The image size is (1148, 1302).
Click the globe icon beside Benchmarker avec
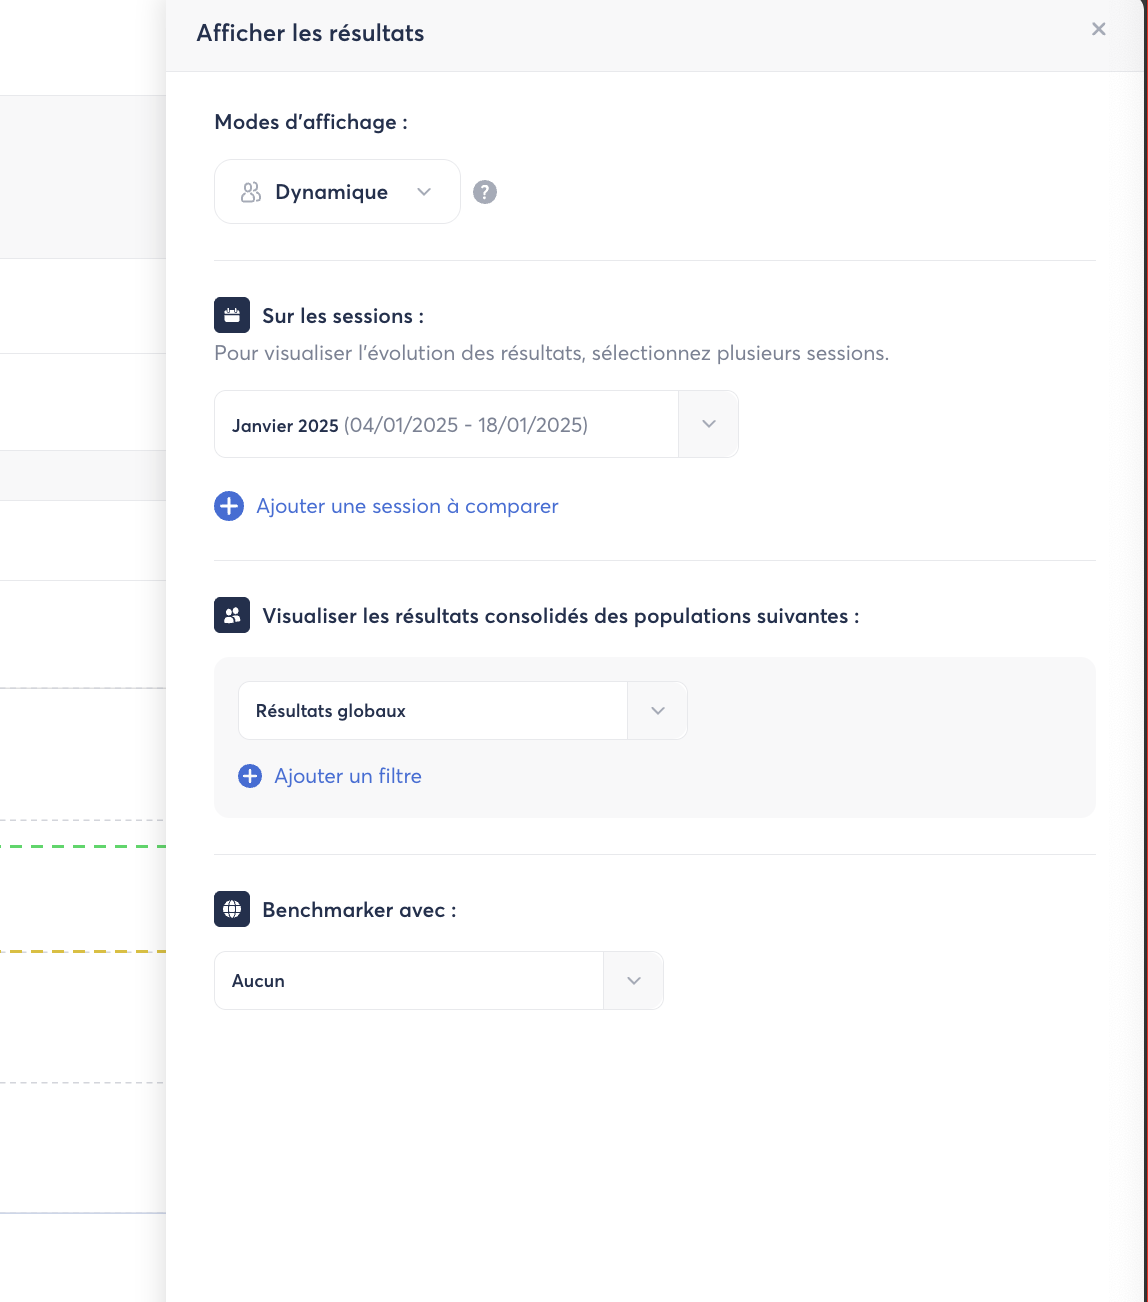pyautogui.click(x=232, y=909)
